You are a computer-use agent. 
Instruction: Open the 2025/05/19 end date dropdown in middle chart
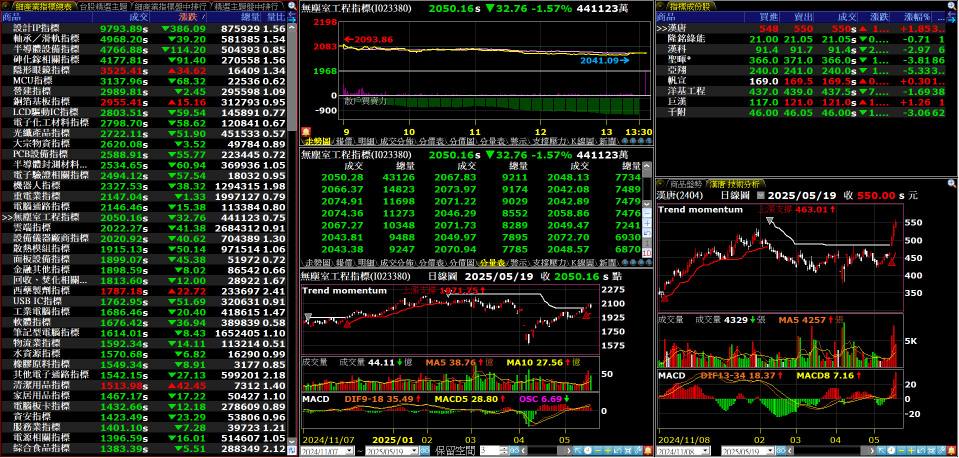coord(415,451)
